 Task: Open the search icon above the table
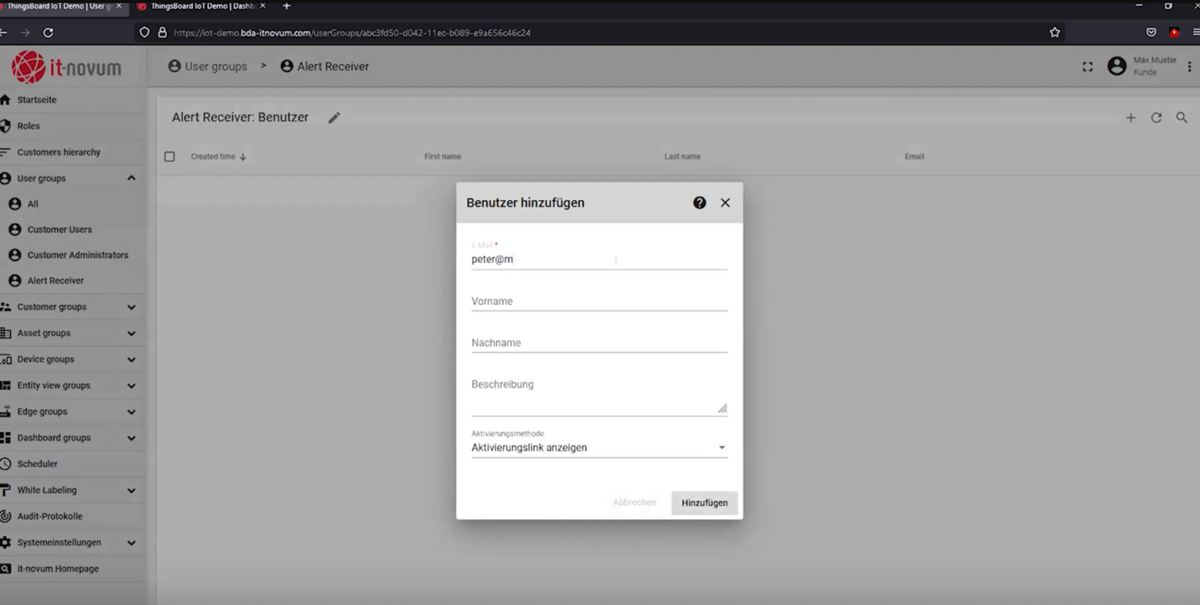(1182, 117)
